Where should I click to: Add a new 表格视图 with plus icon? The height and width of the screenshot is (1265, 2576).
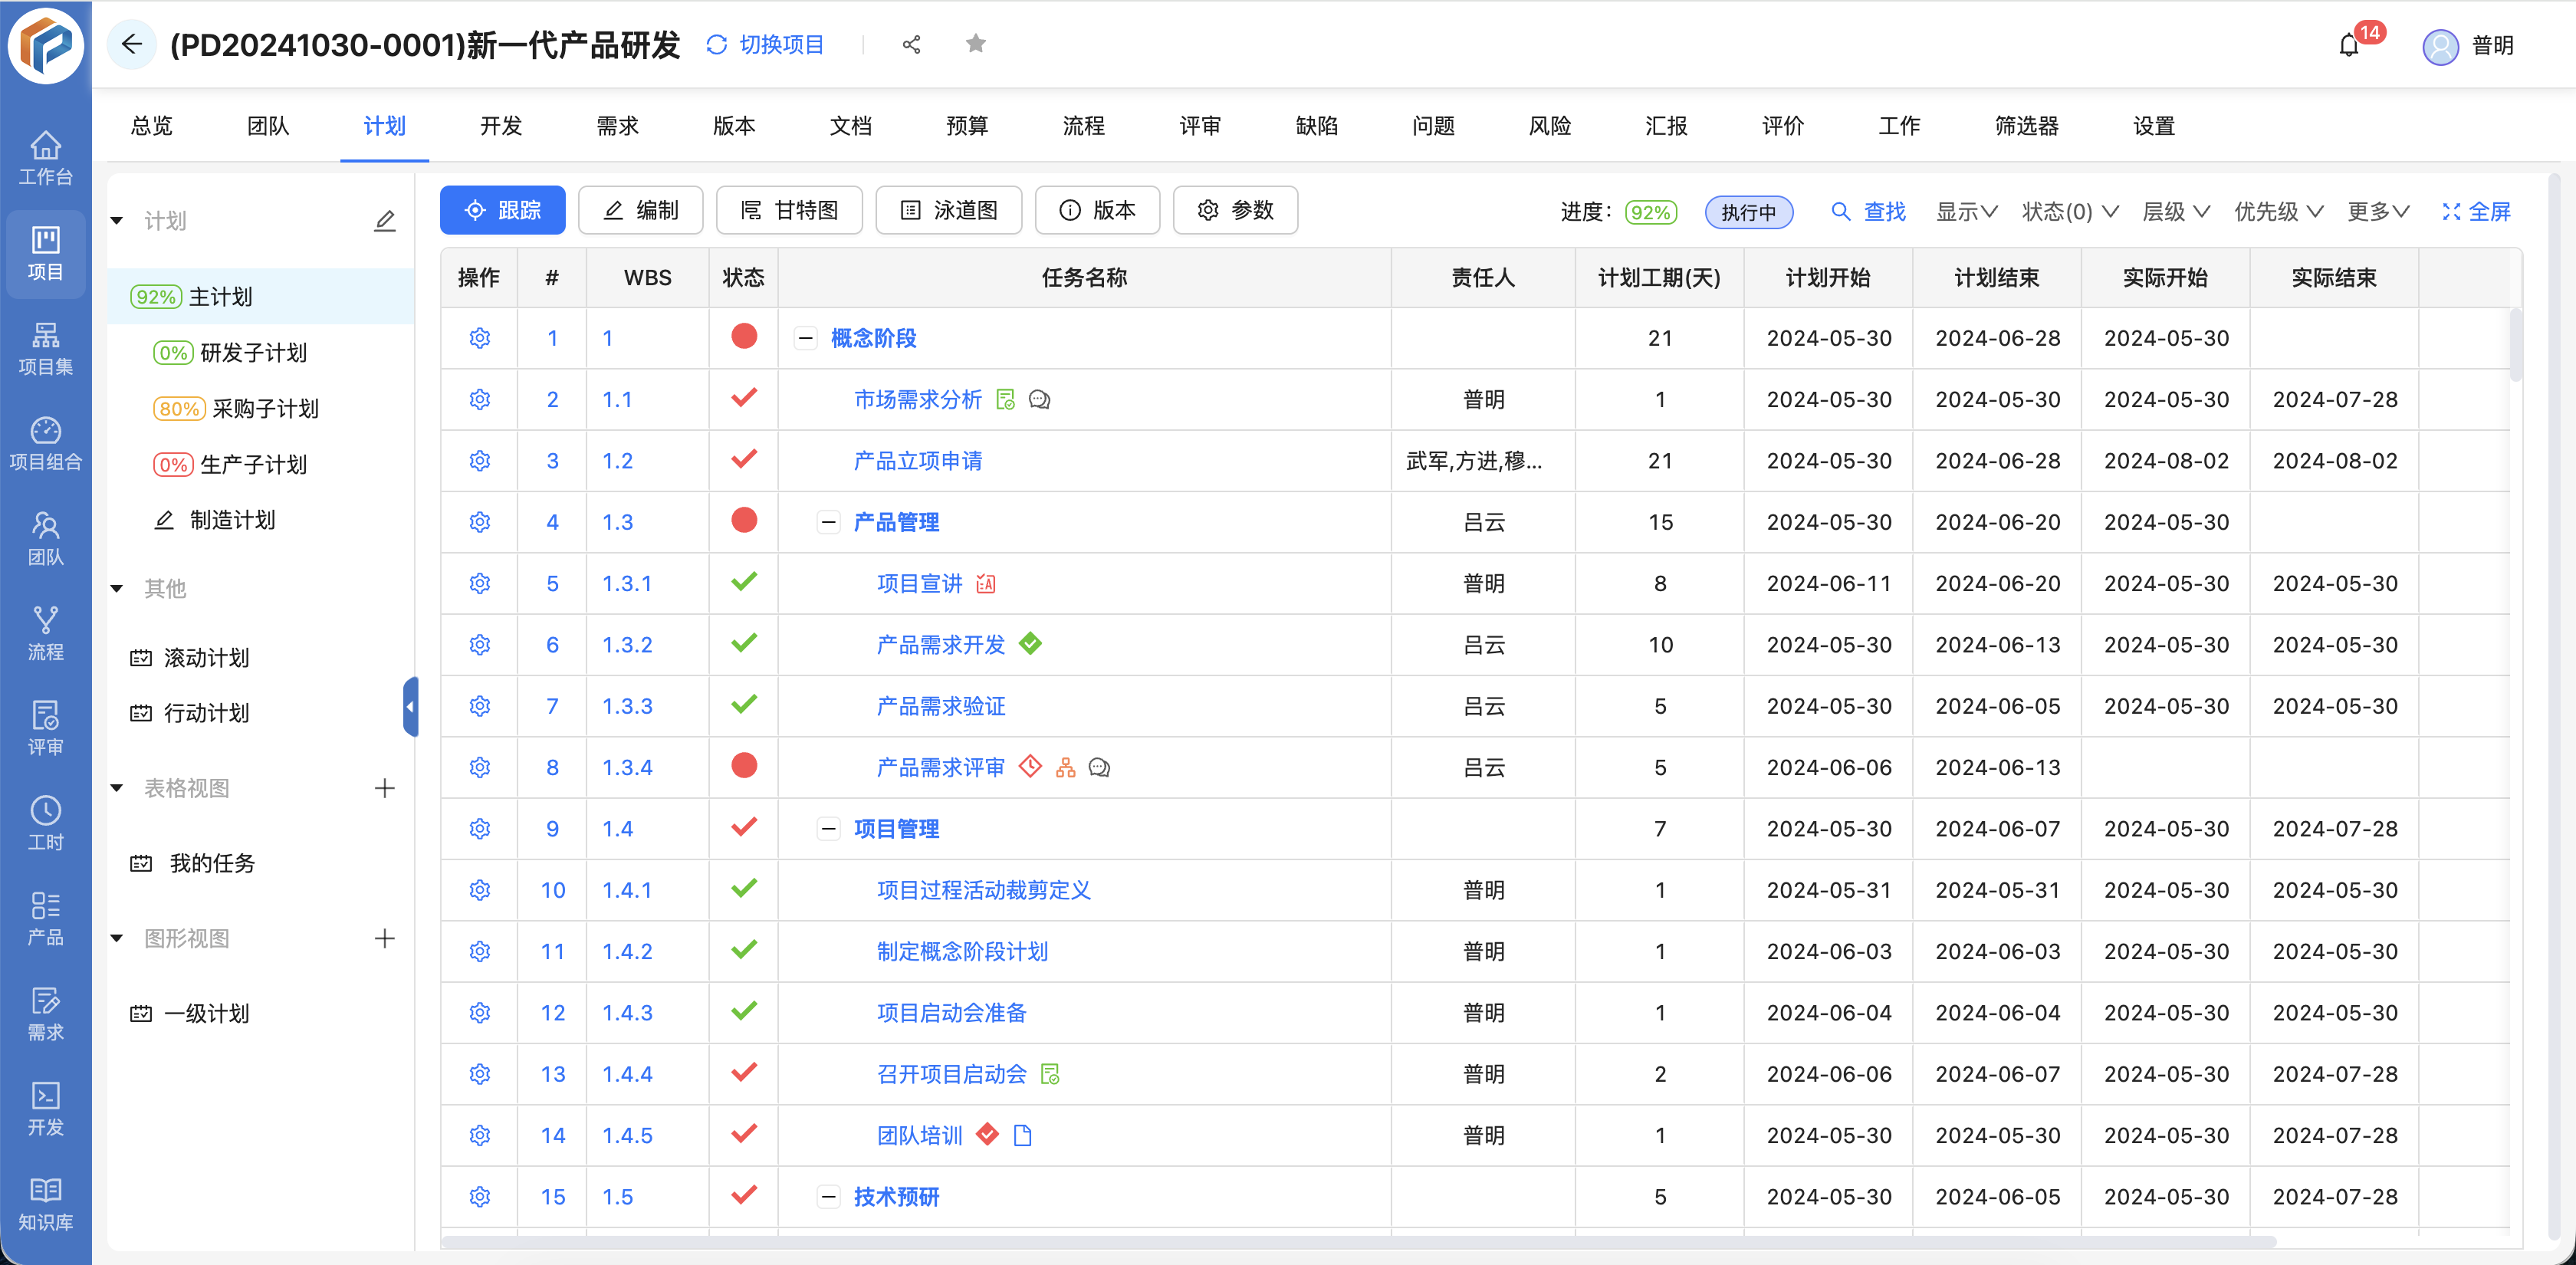385,788
